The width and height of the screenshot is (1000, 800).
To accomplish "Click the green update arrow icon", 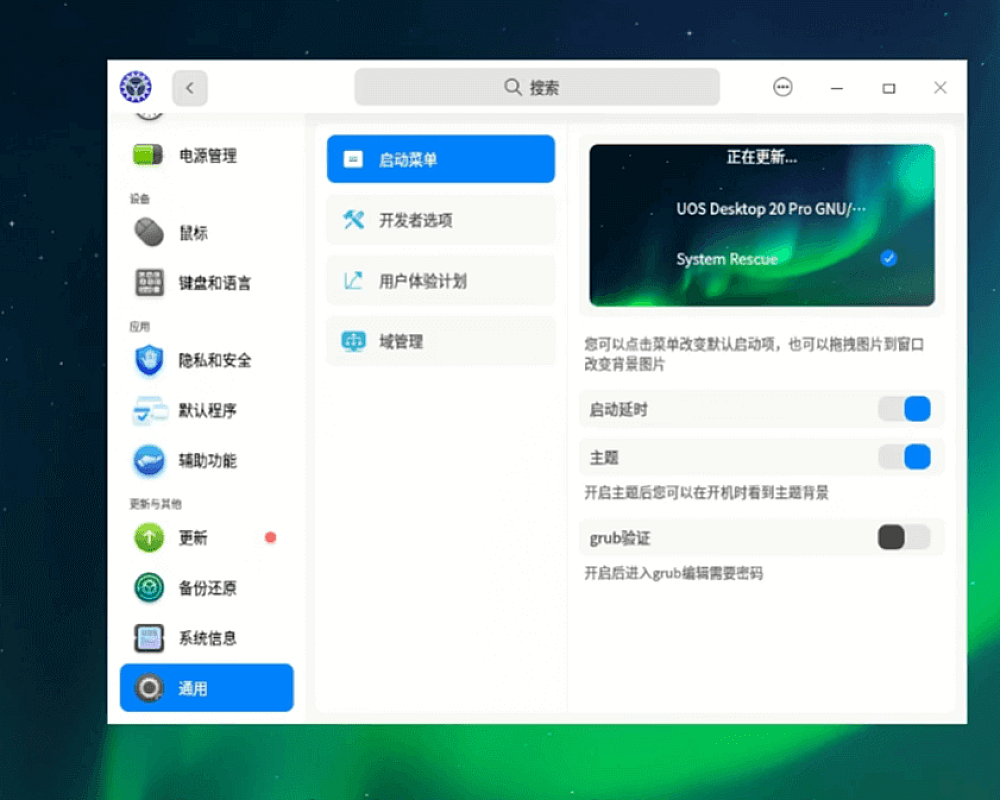I will coord(149,538).
